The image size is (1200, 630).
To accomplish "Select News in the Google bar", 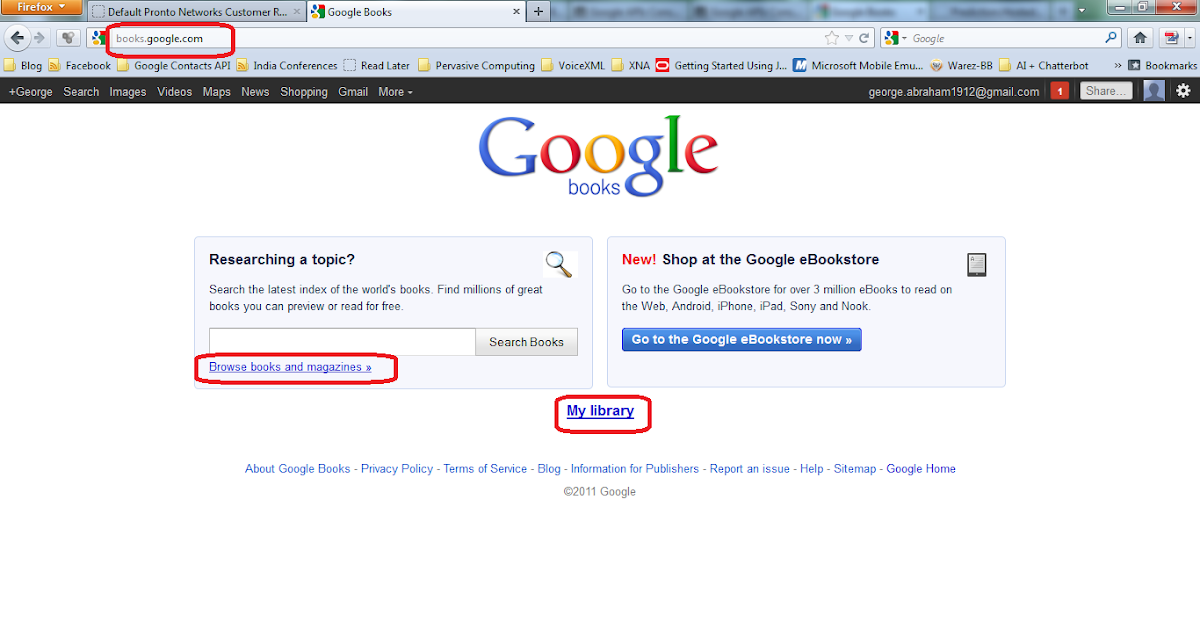I will tap(255, 91).
